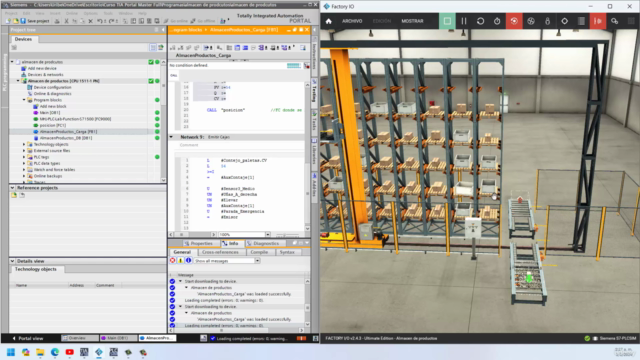Collapse the Reference projects section
This screenshot has width=640, height=360.
(12, 188)
